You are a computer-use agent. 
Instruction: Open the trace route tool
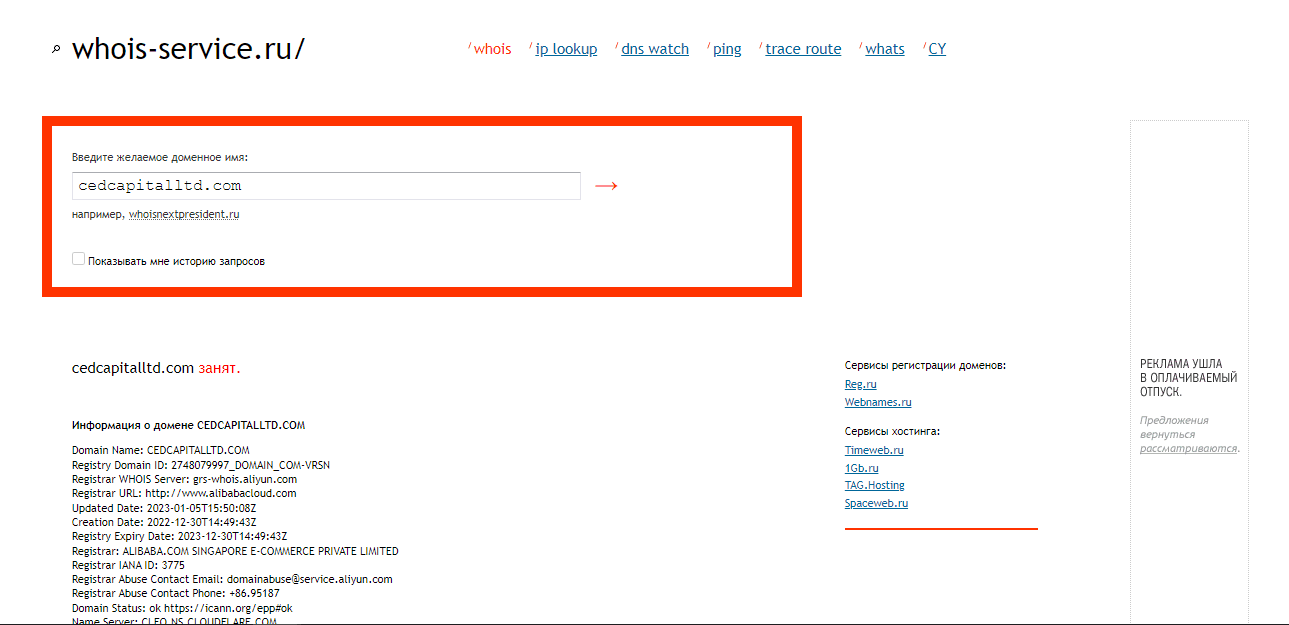click(803, 49)
